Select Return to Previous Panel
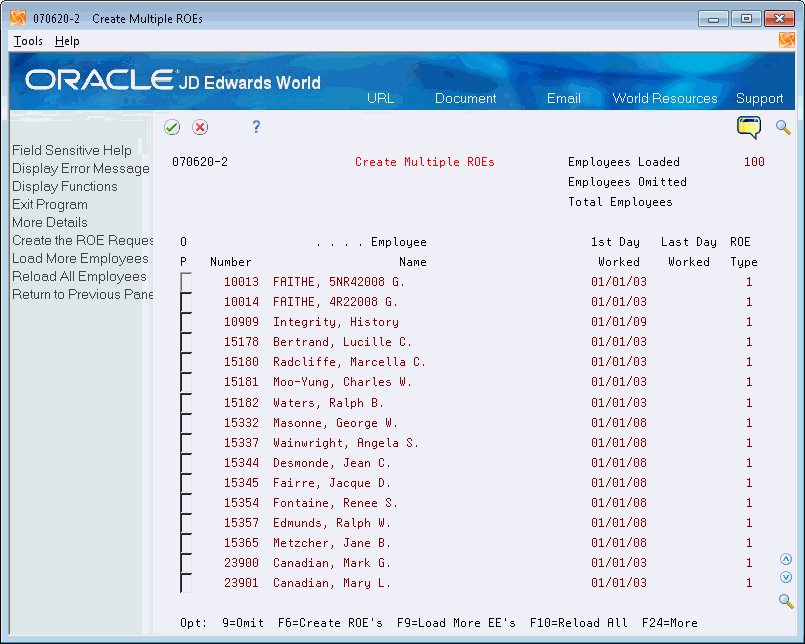Screen dimensions: 805x644 [83, 294]
